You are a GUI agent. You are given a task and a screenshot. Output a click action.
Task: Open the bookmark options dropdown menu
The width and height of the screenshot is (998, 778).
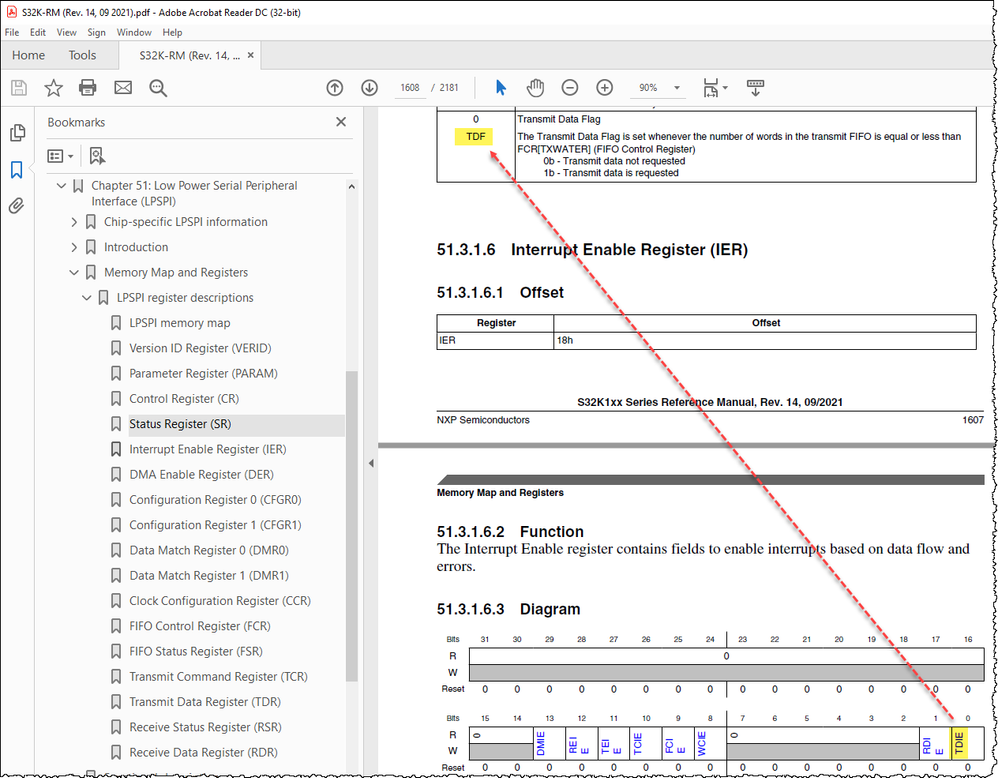[x=62, y=155]
